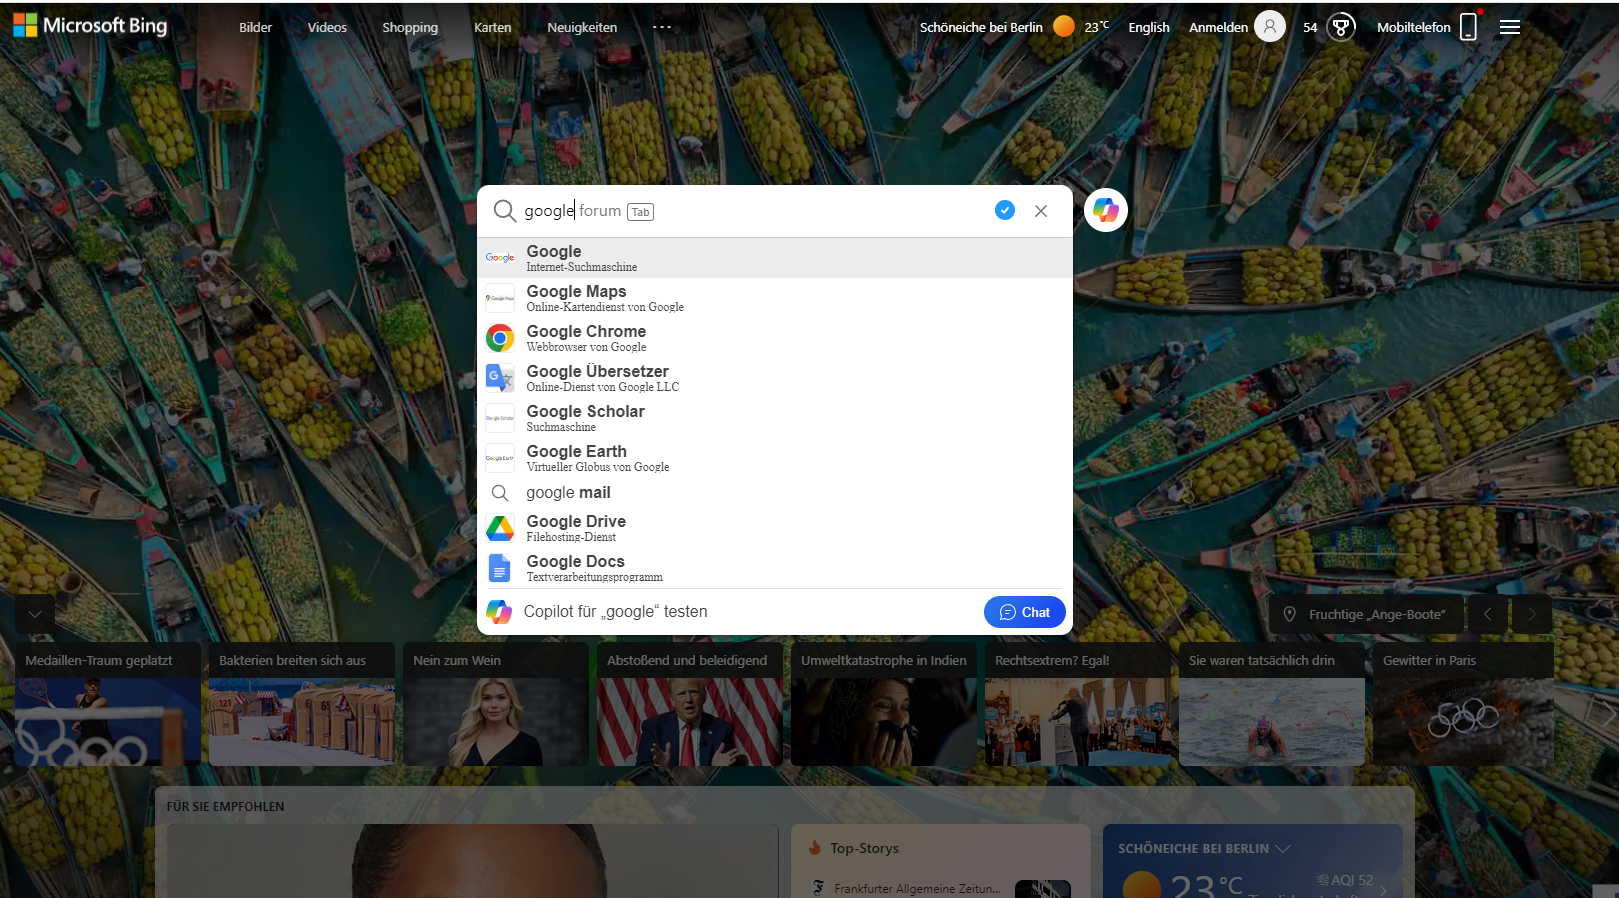Screen dimensions: 1619x898
Task: Click the Tab autocomplete hint key
Action: click(640, 212)
